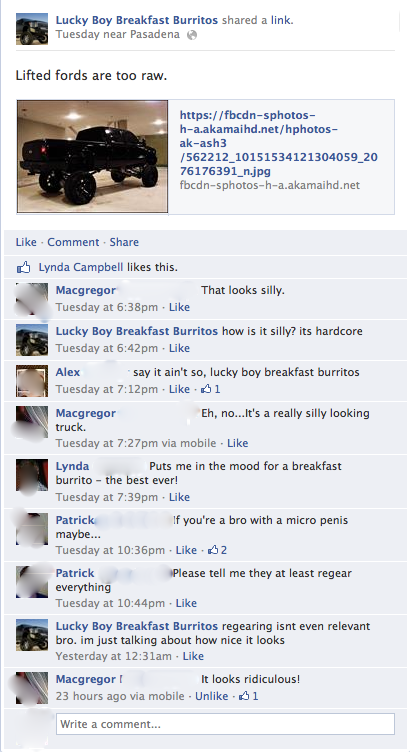Click thumbs-up count on Patrick's 10:36pm comment

coord(217,550)
